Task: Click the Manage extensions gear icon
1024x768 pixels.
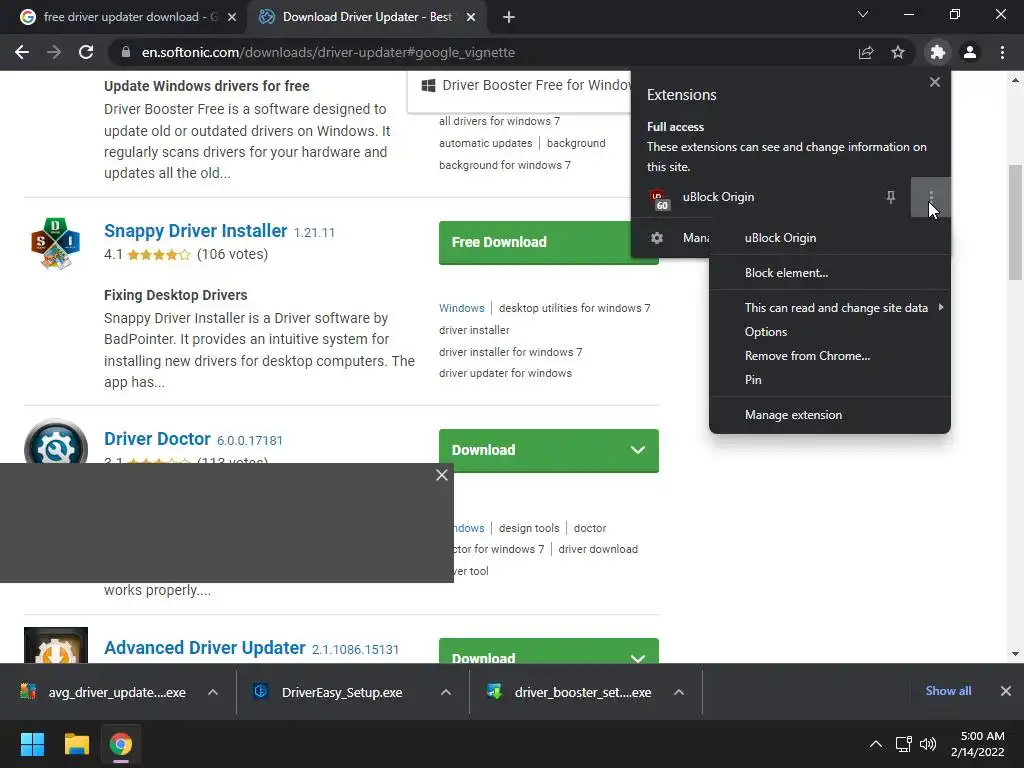Action: pos(657,238)
